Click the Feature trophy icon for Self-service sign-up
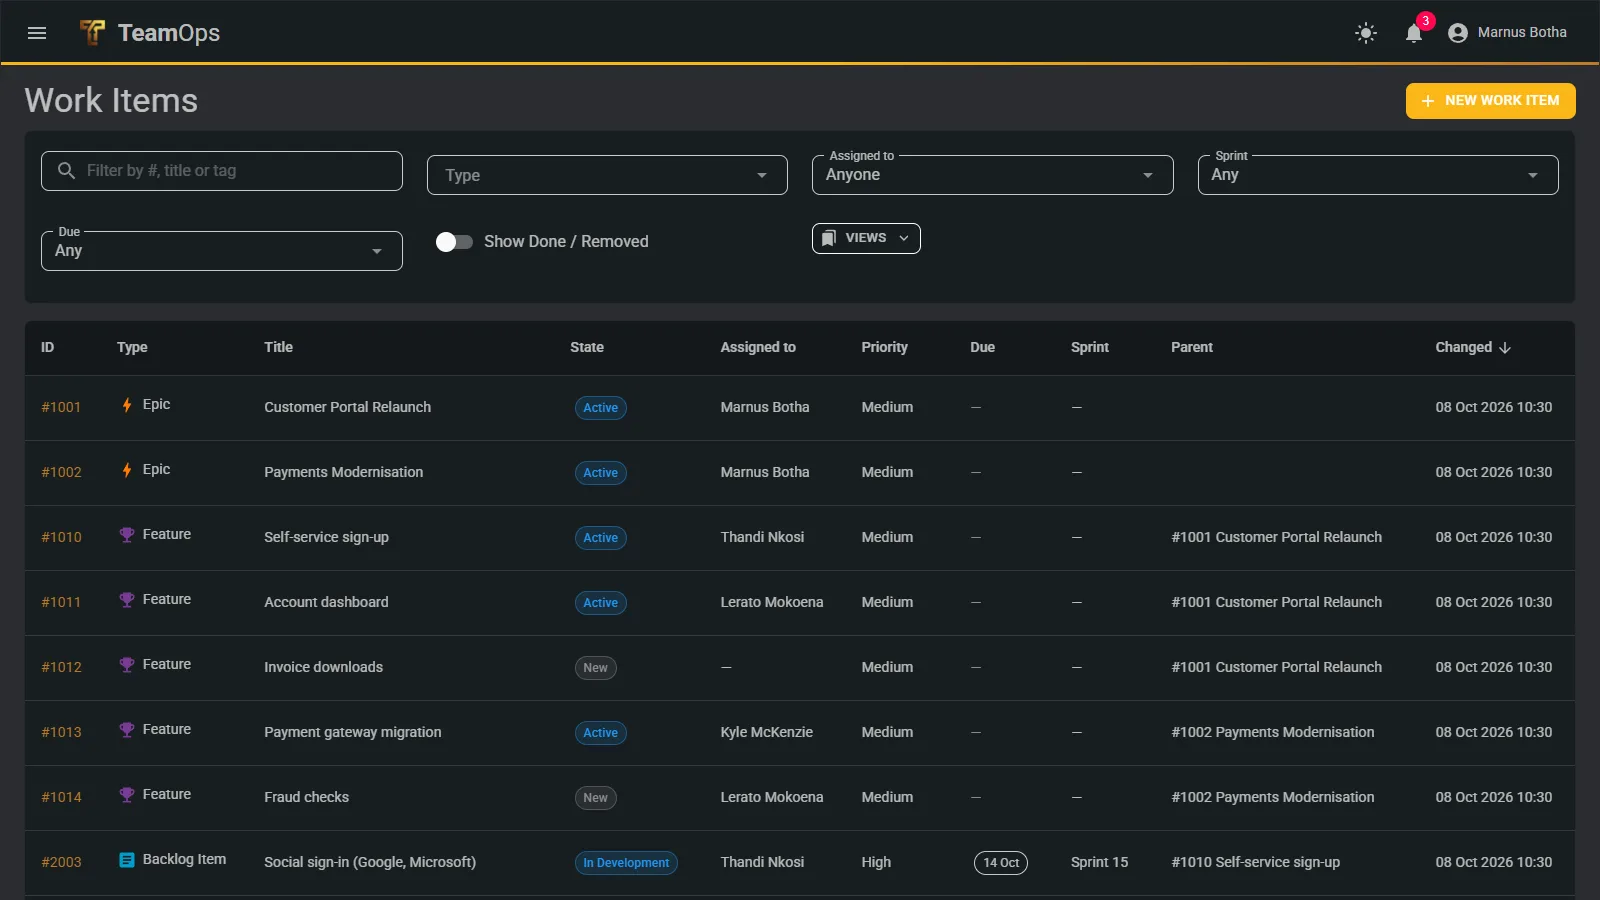Viewport: 1600px width, 900px height. coord(127,535)
